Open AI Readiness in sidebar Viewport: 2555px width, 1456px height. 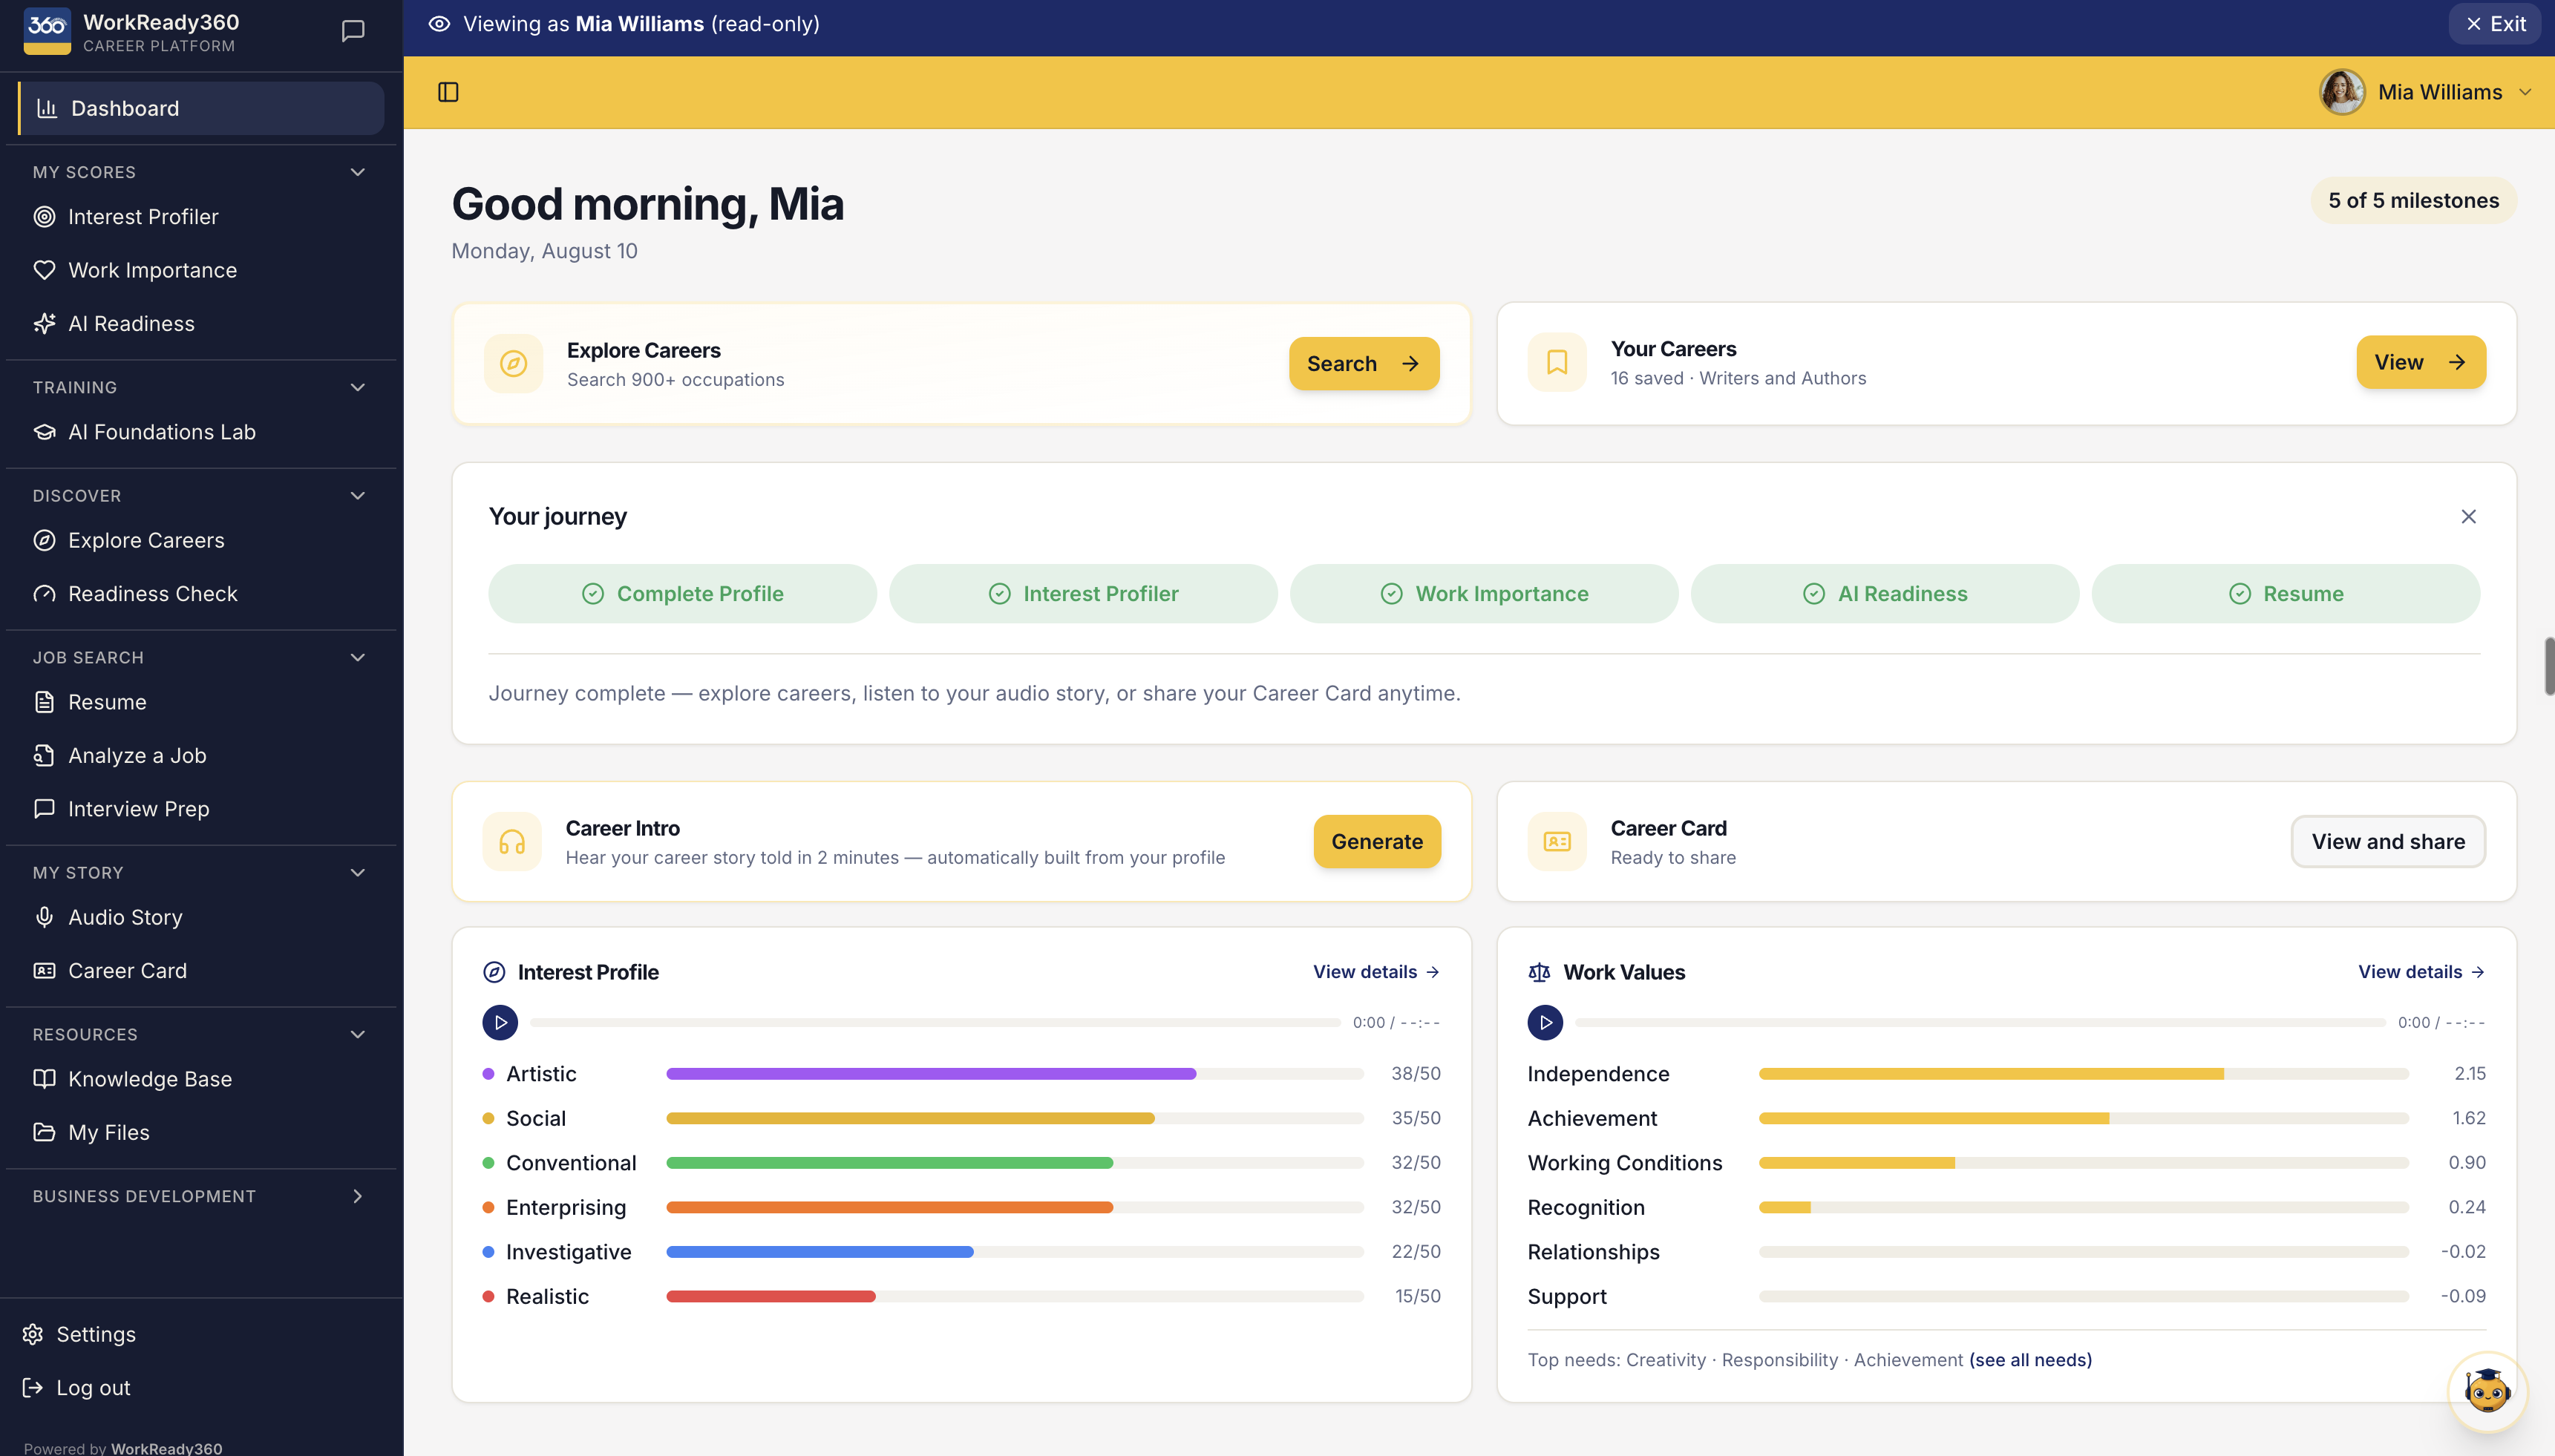pos(201,324)
